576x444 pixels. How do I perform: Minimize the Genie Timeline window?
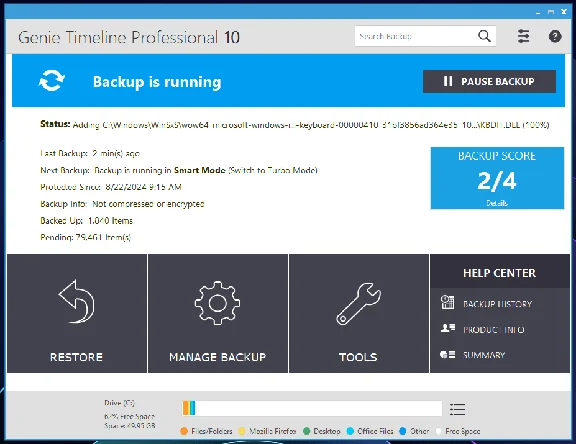pyautogui.click(x=538, y=12)
